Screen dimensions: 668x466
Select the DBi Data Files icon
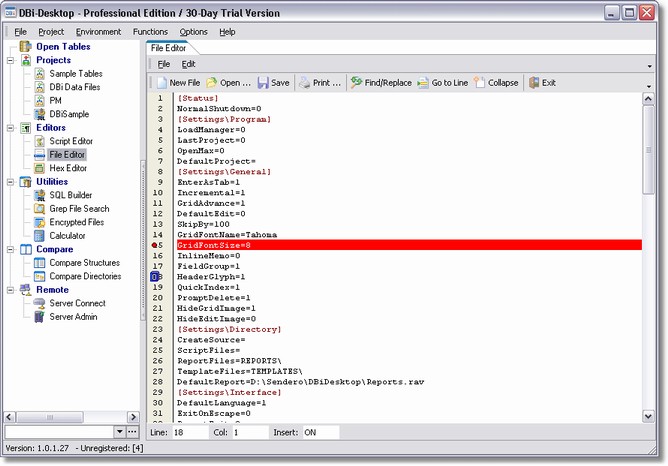click(x=40, y=87)
